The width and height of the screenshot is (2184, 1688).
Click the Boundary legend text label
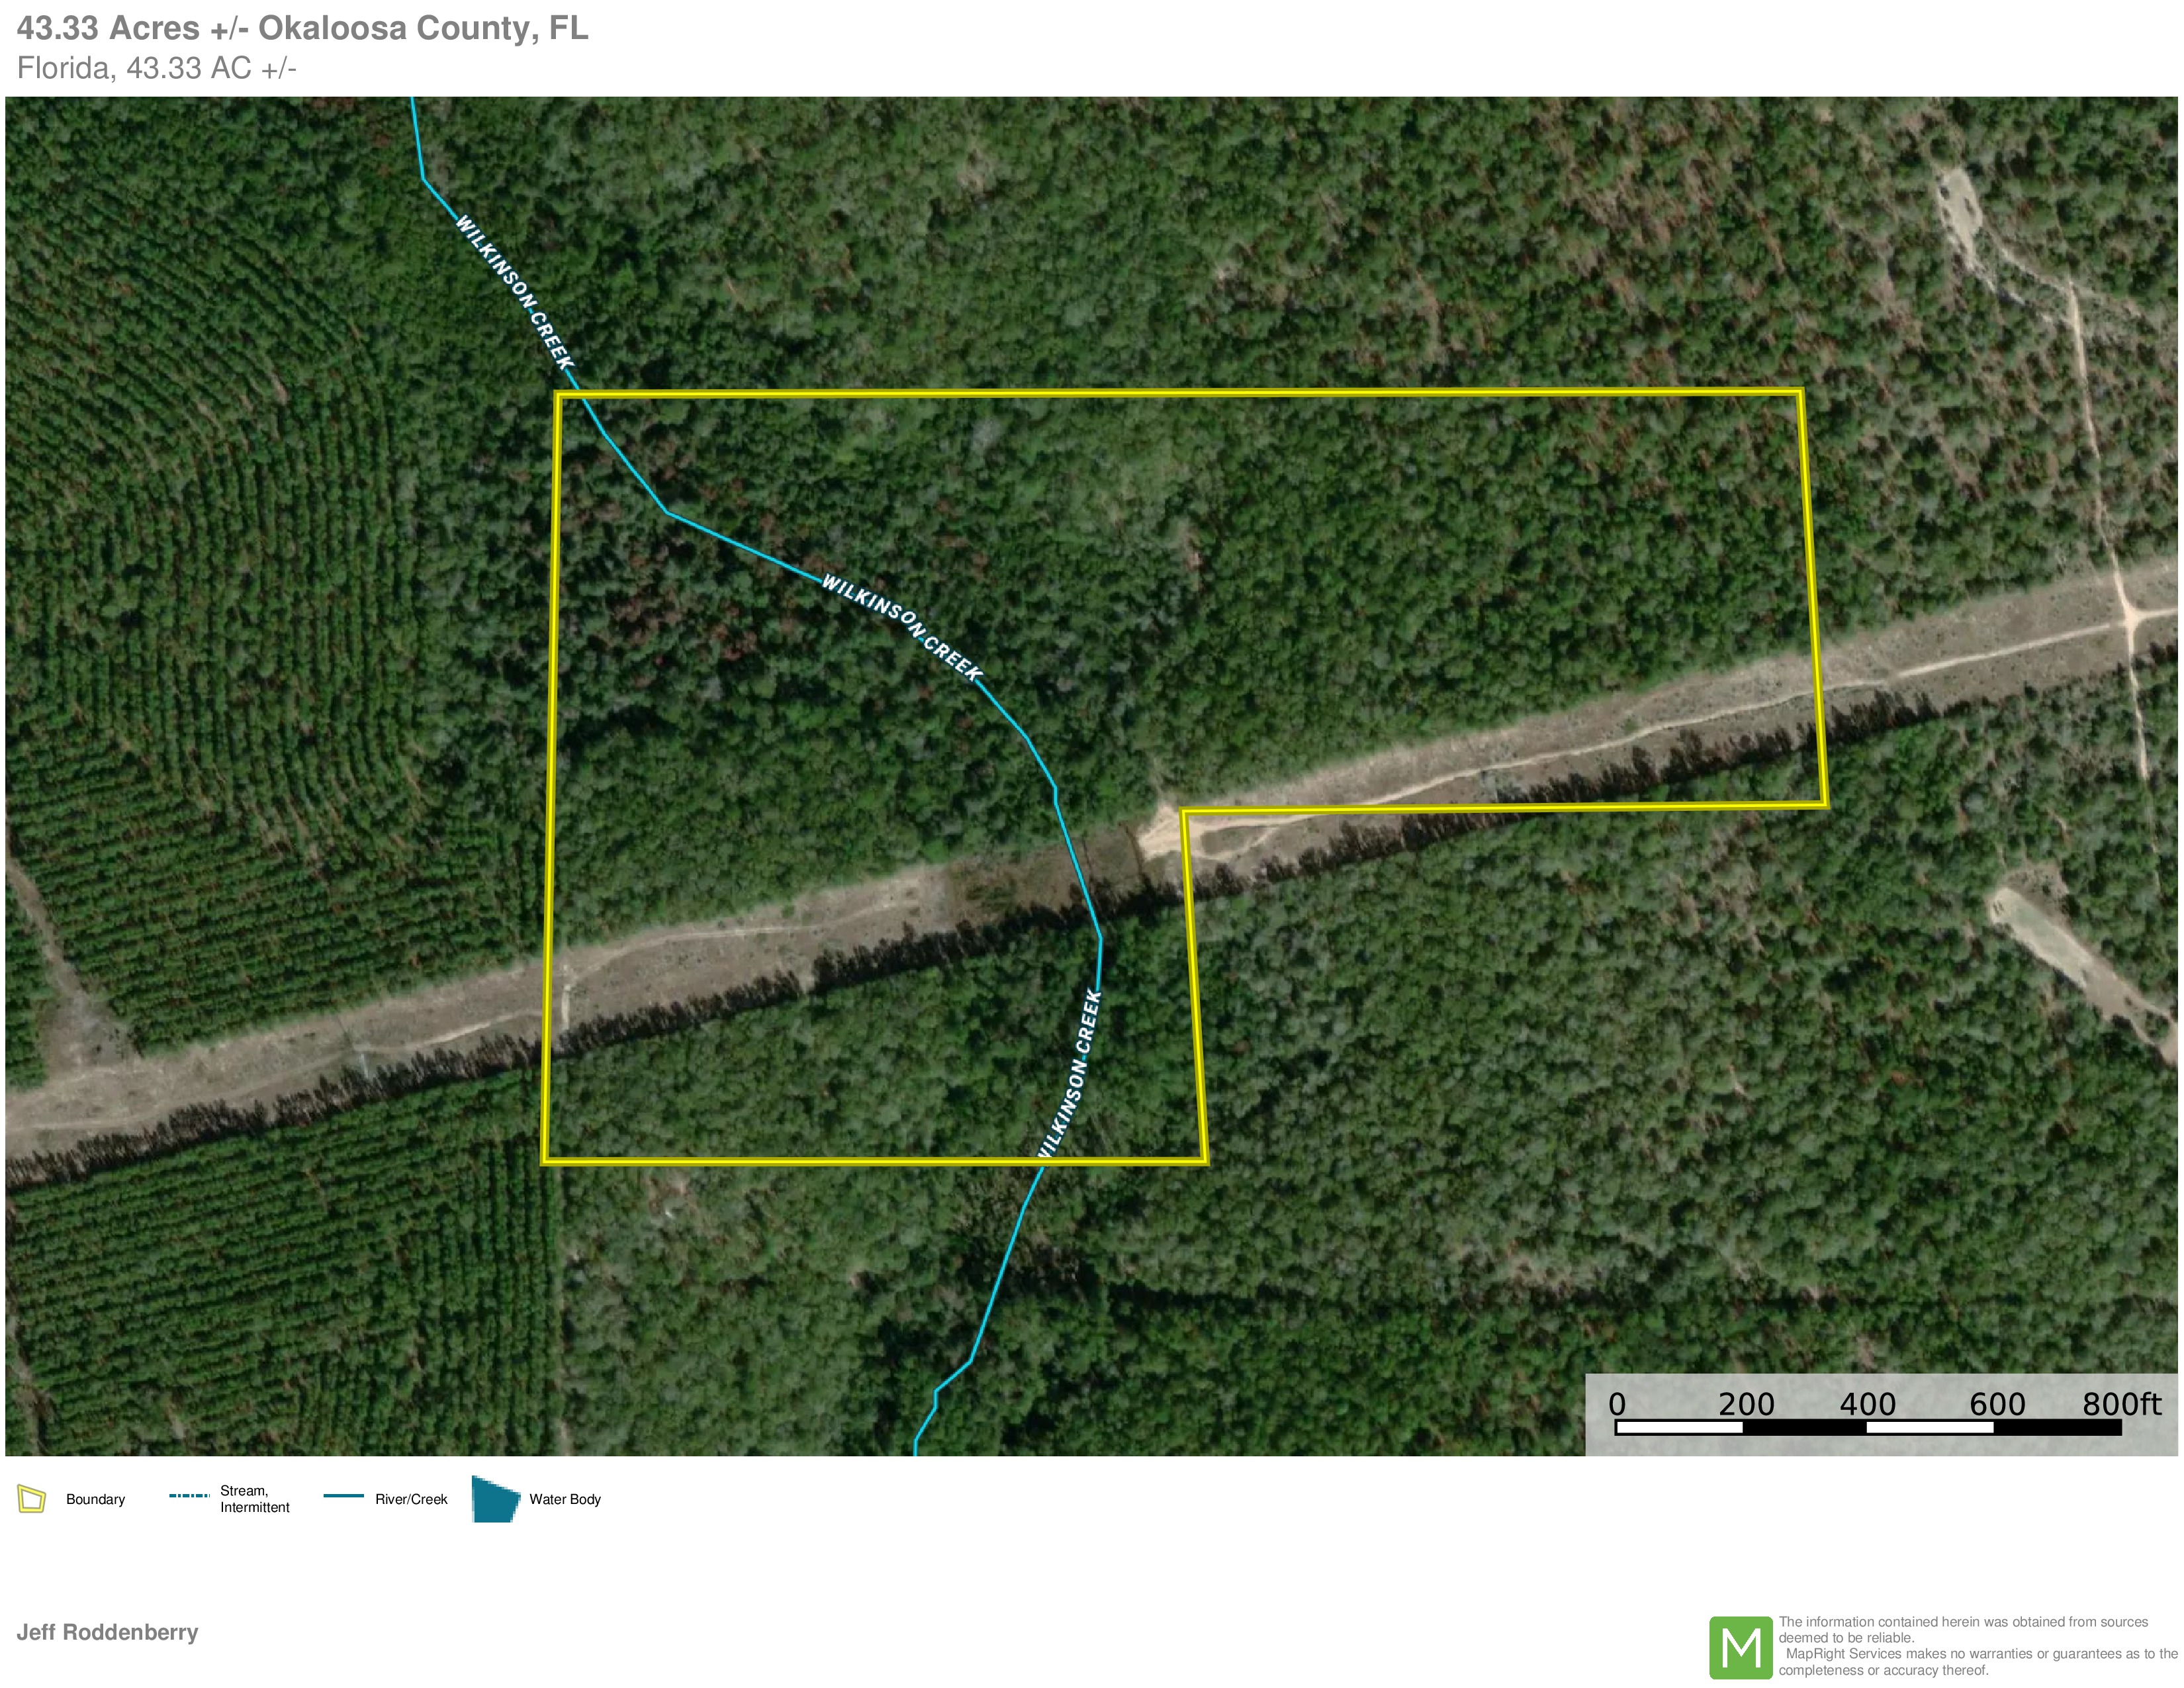pyautogui.click(x=95, y=1499)
